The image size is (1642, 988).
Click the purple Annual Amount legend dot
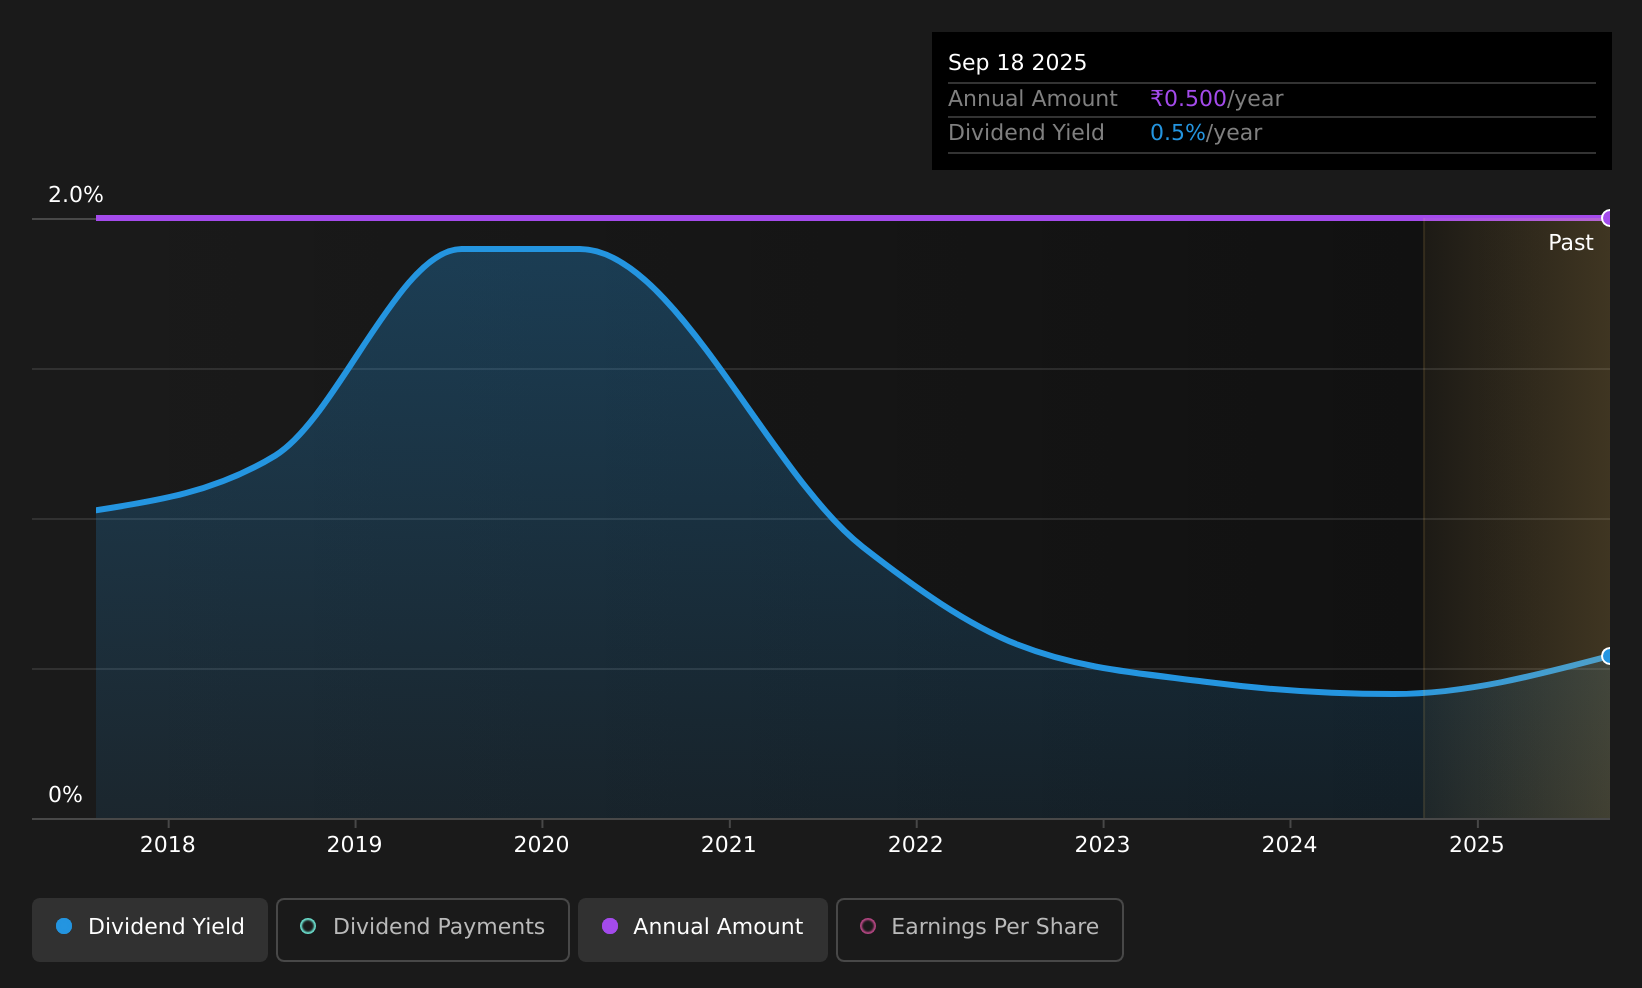(610, 926)
